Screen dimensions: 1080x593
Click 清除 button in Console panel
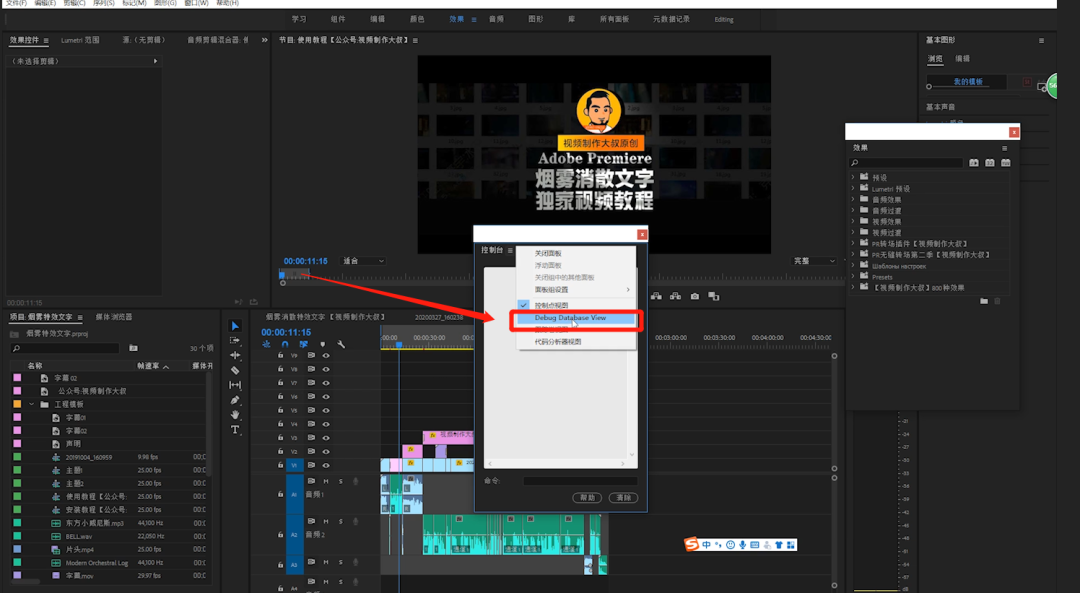click(623, 497)
